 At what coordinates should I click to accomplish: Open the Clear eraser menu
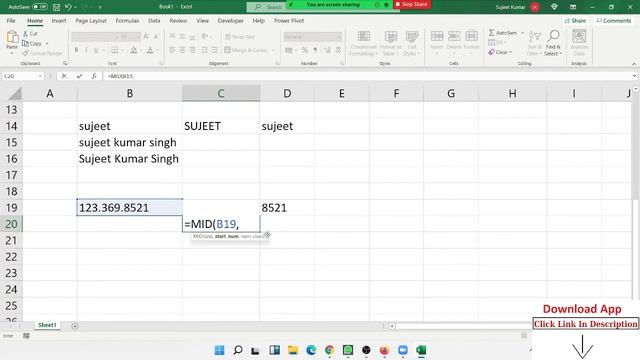500,52
